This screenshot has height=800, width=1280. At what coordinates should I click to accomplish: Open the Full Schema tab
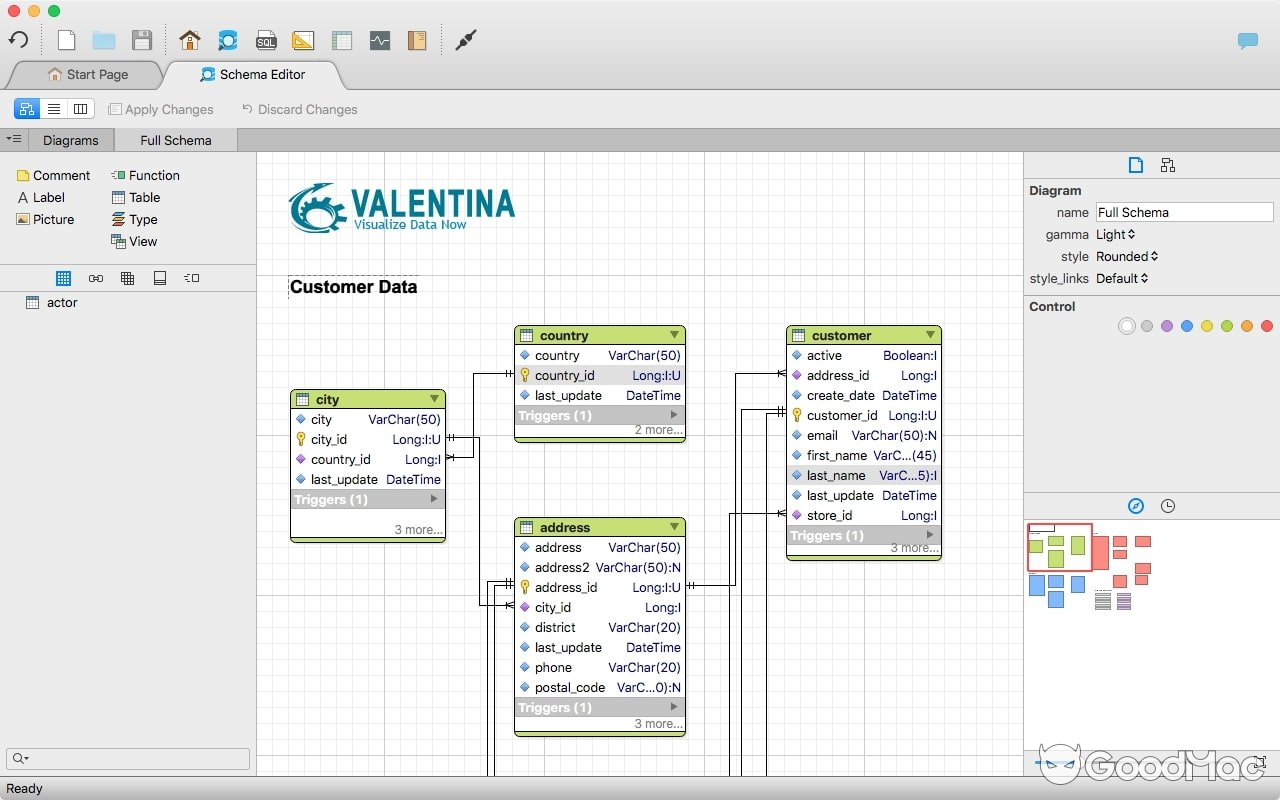pos(175,140)
